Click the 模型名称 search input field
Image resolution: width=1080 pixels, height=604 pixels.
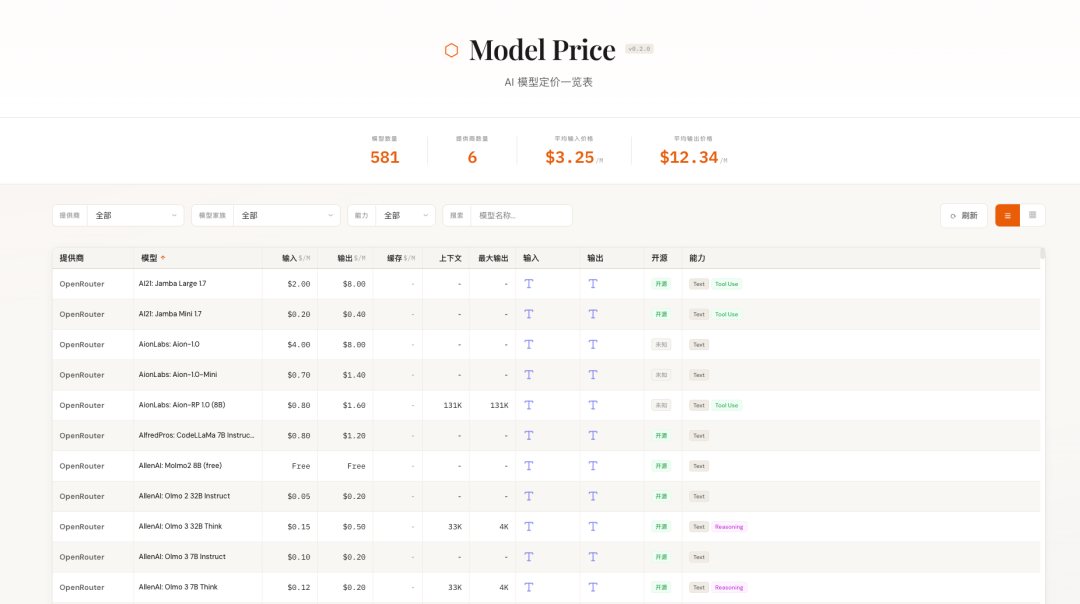521,215
